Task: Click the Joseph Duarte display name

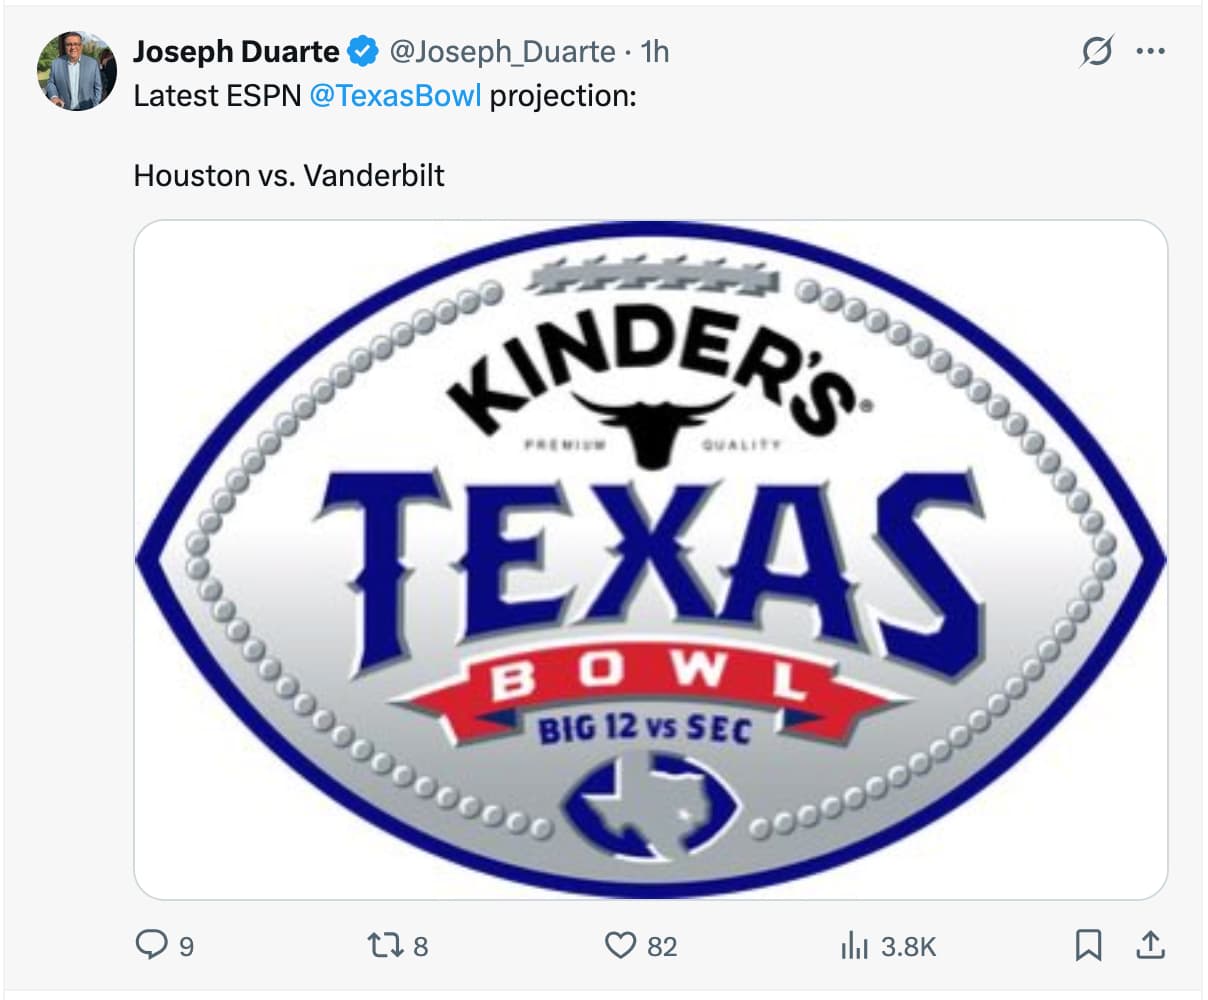Action: (236, 52)
